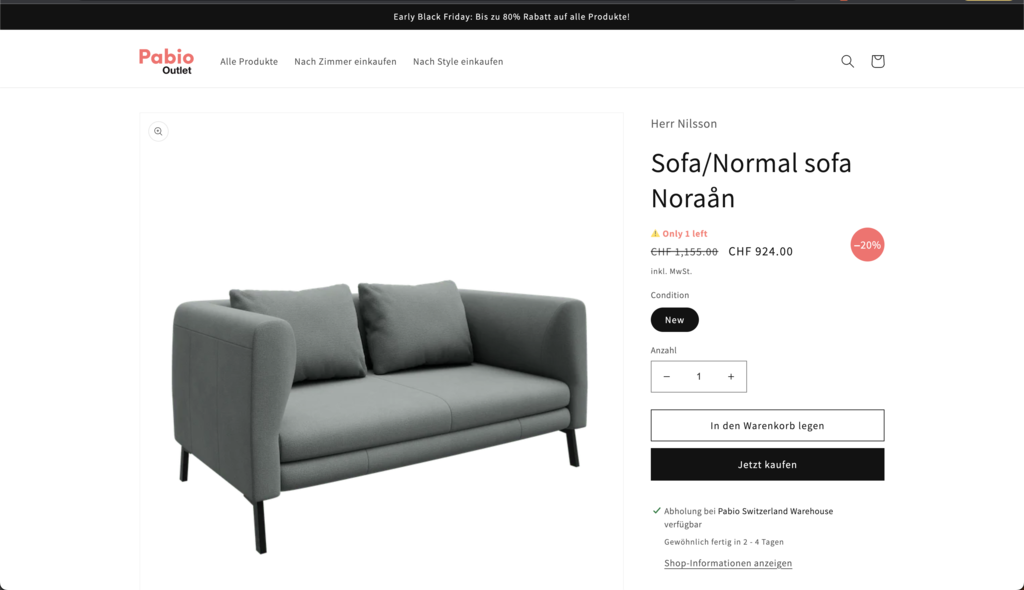Click the green pickup availability checkmark
Screen dimensions: 1024x590
(x=656, y=511)
